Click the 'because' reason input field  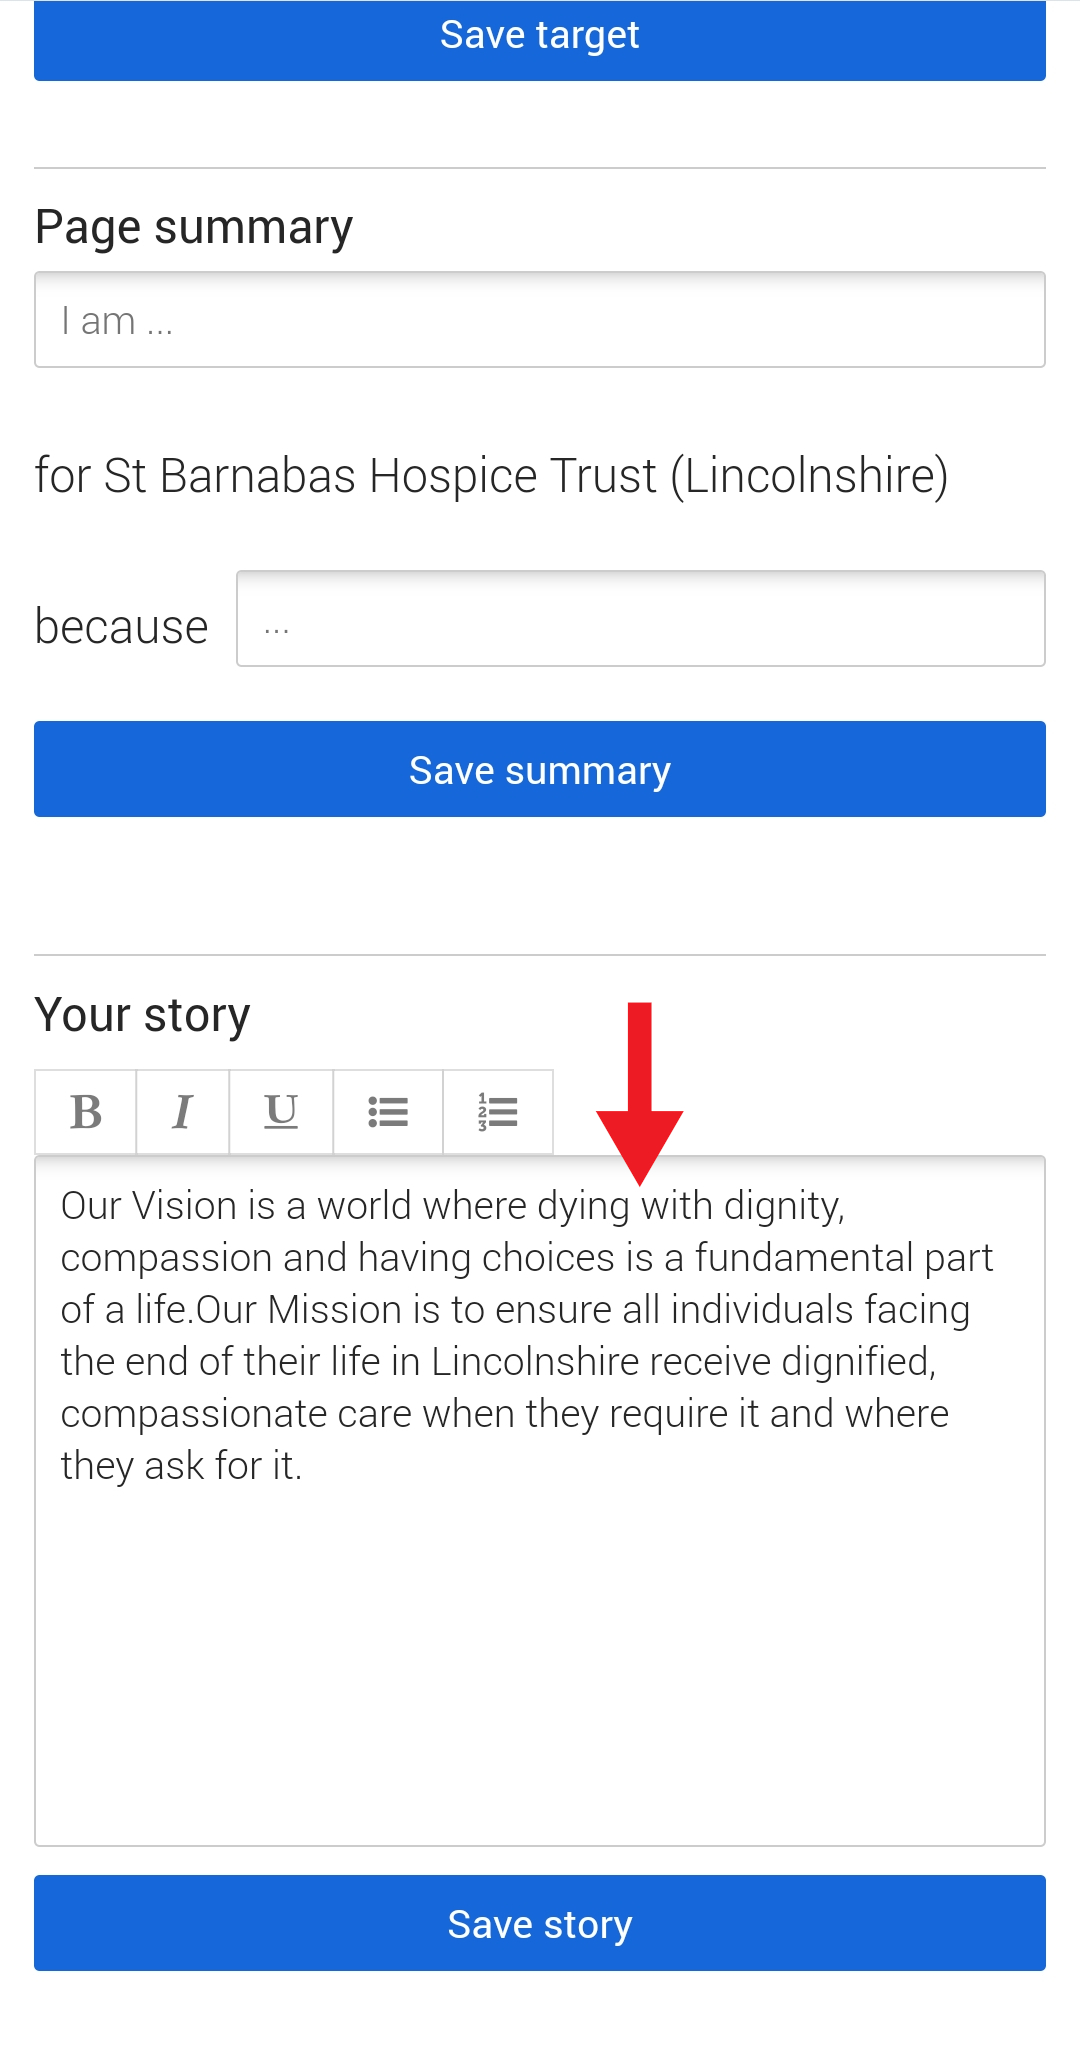pos(640,619)
